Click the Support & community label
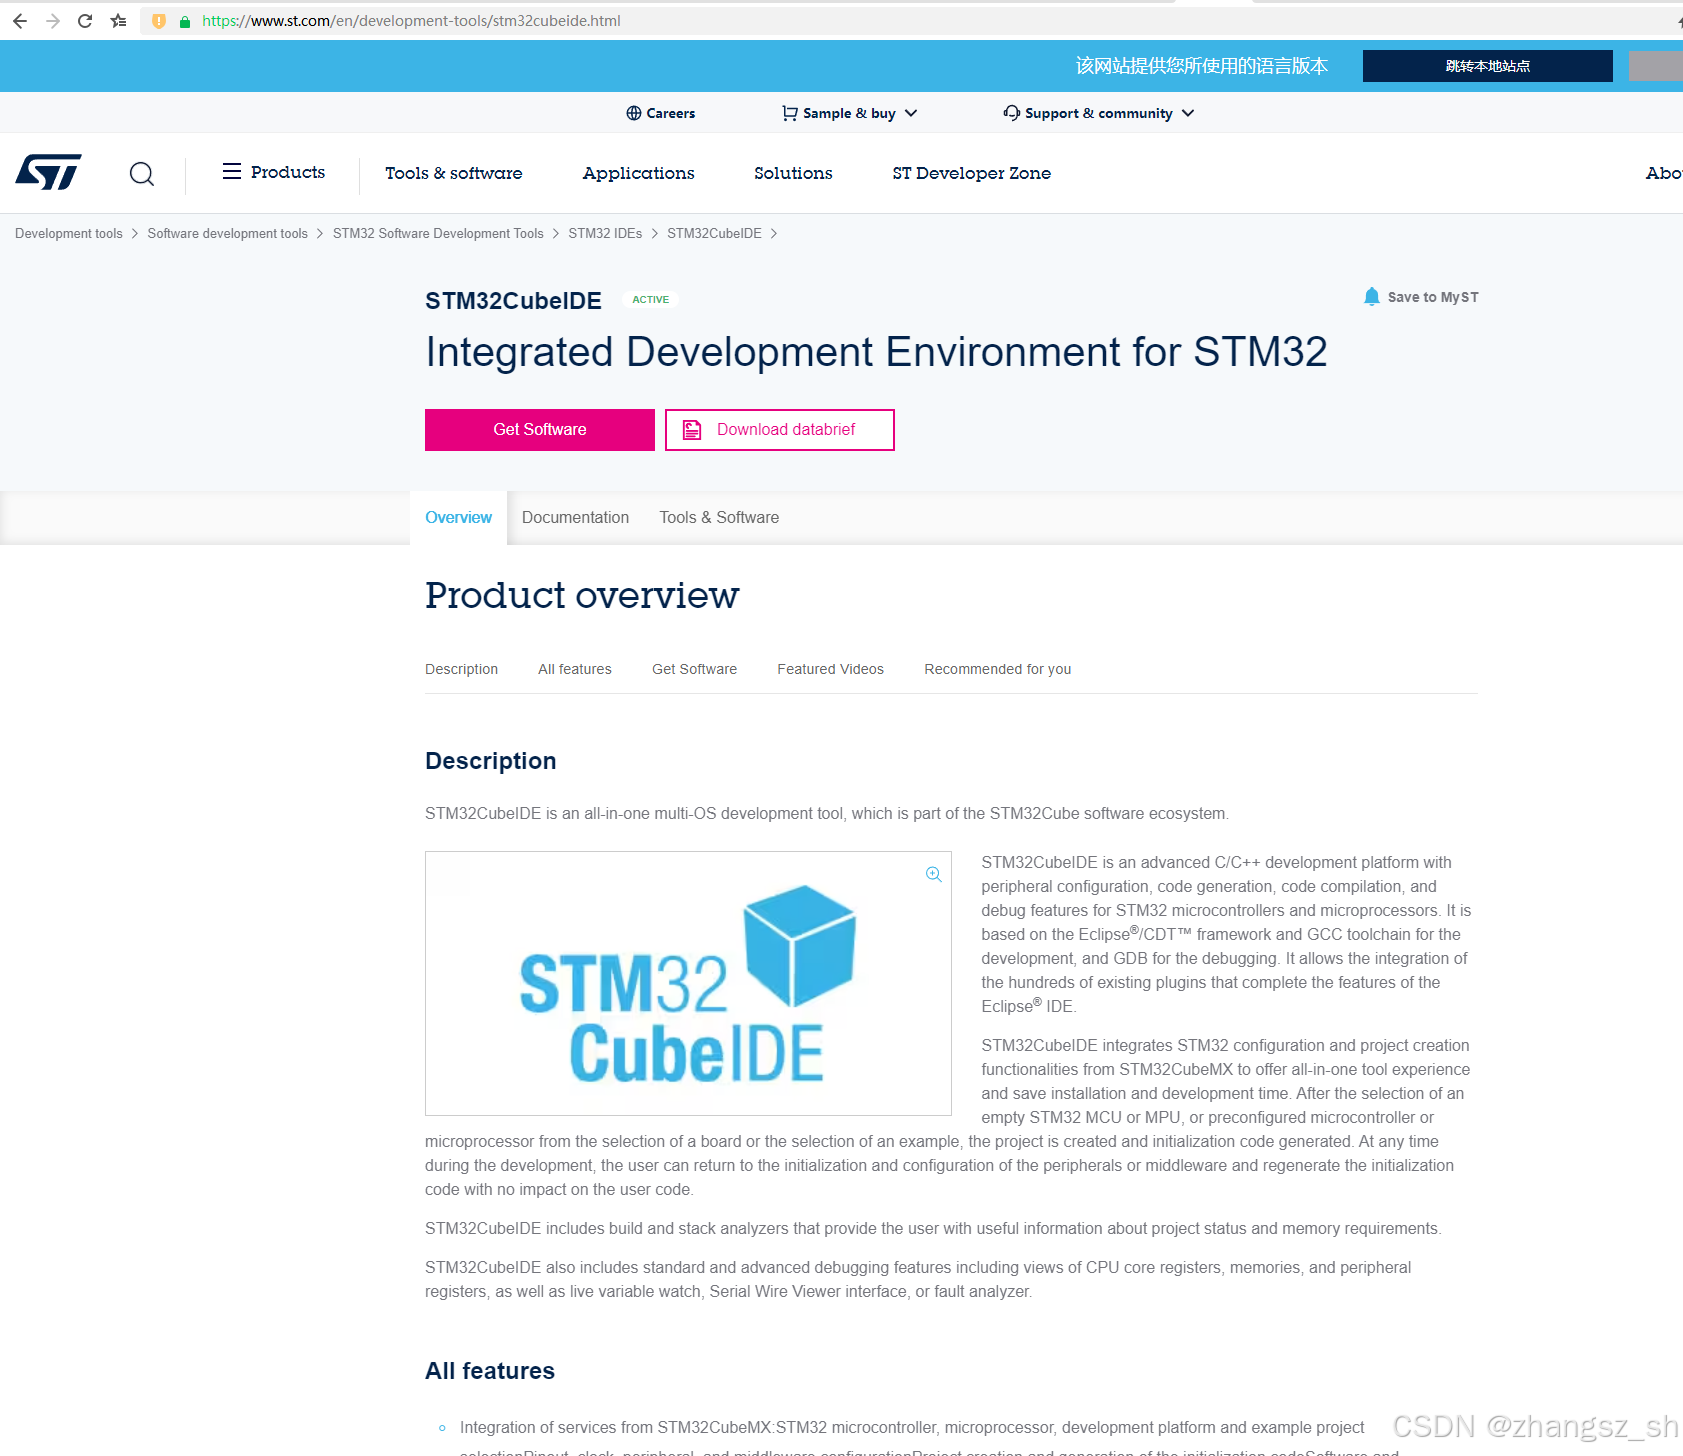 1098,113
